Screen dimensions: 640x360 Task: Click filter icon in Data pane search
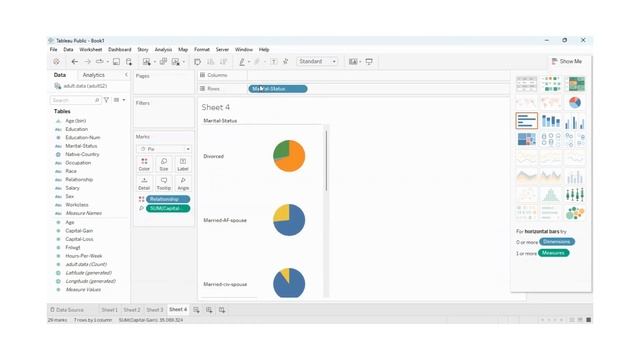[x=107, y=100]
